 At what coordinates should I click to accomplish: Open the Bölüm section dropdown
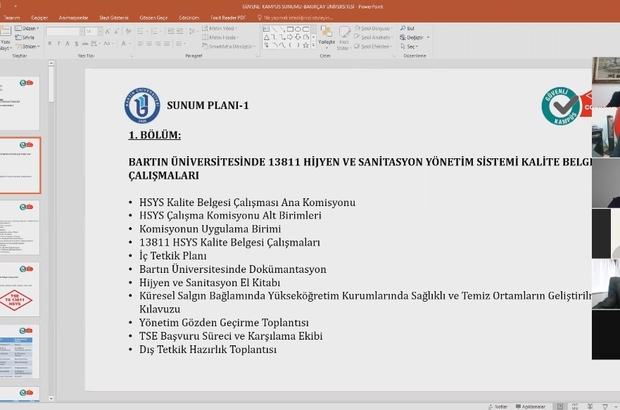click(27, 47)
